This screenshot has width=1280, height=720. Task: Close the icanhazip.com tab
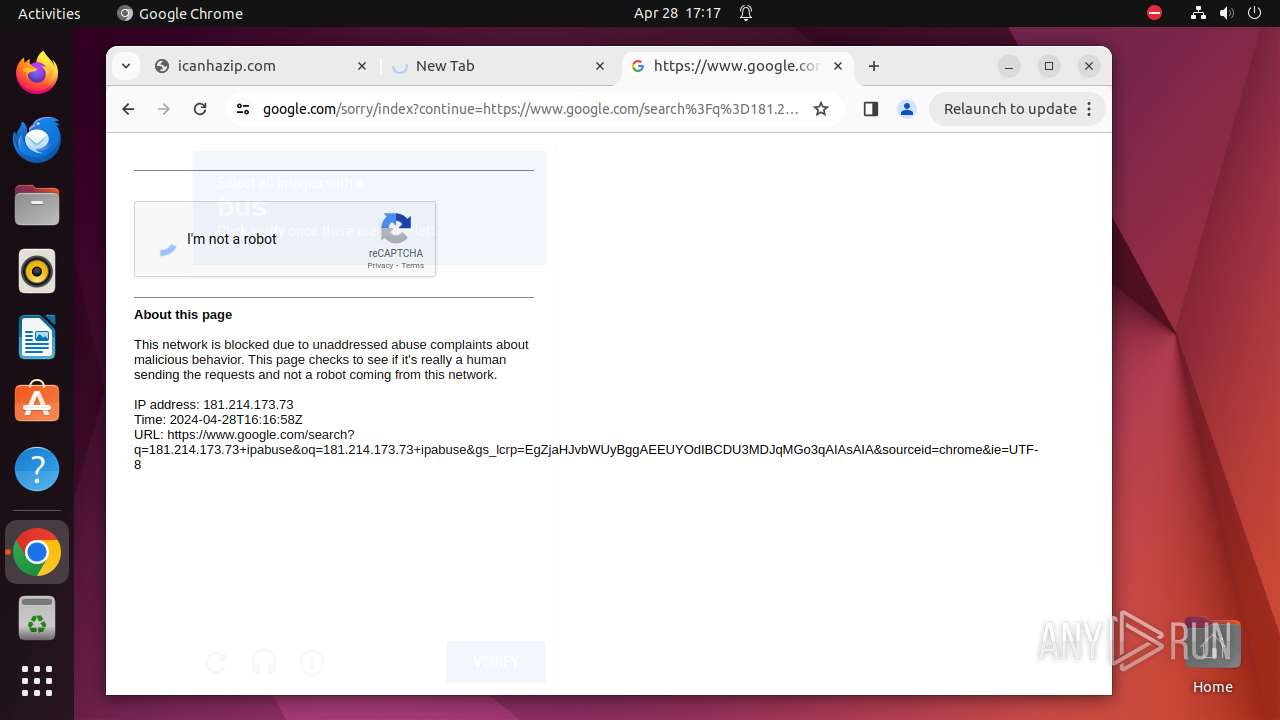(x=362, y=66)
